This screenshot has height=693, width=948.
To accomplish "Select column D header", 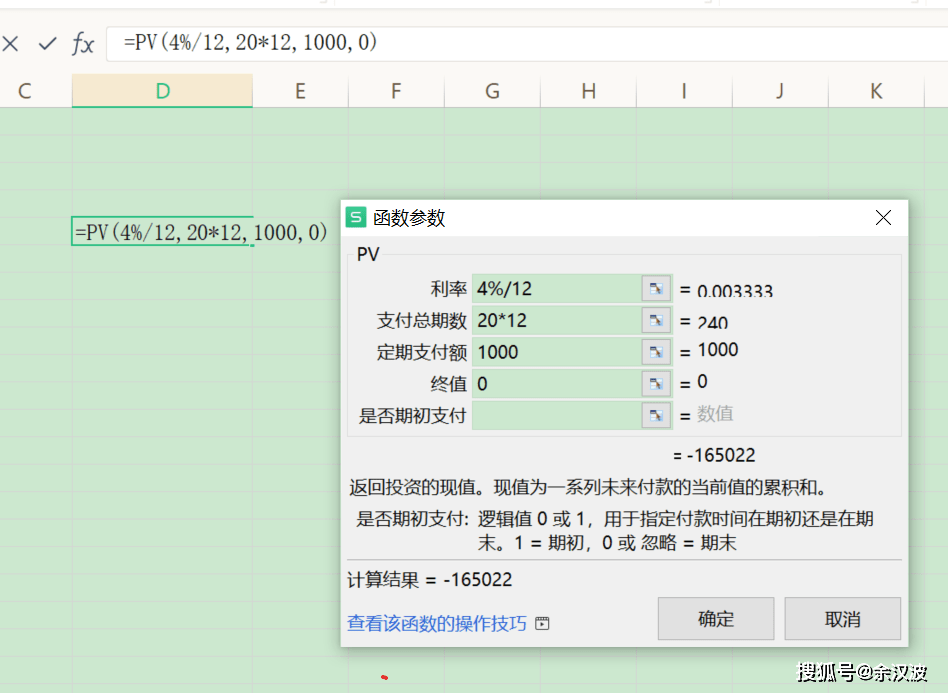I will coord(162,91).
